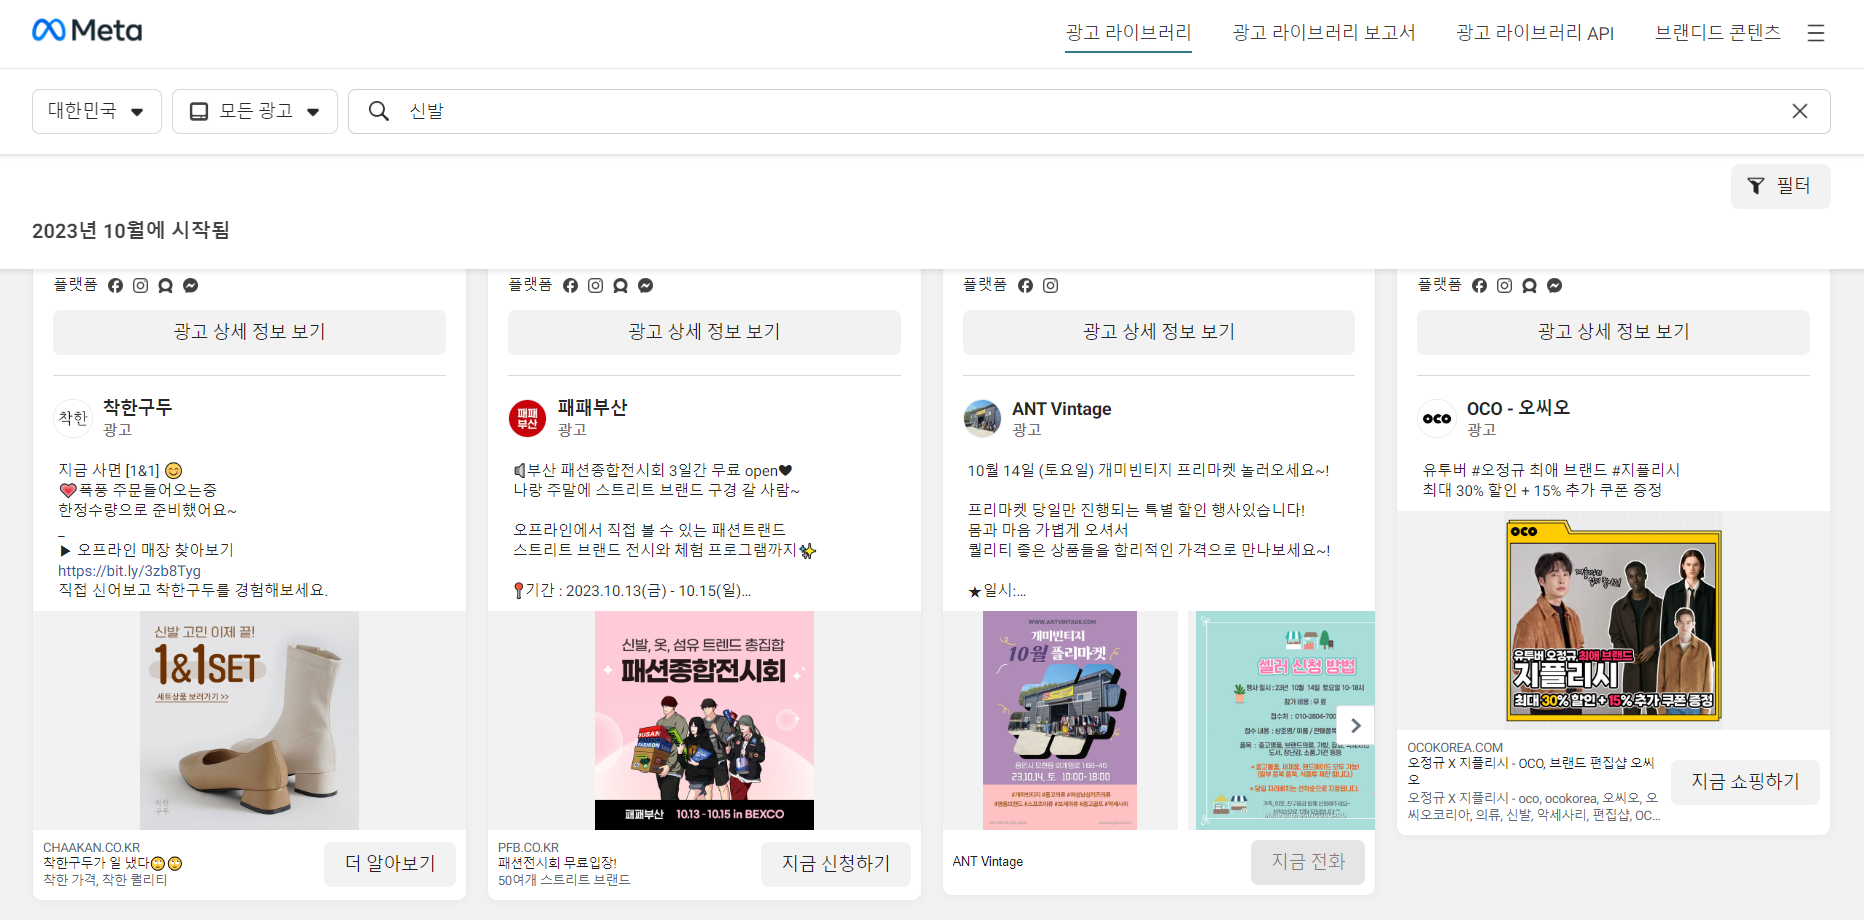The width and height of the screenshot is (1864, 920).
Task: Click the Messenger platform icon on OCO card
Action: coord(1555,286)
